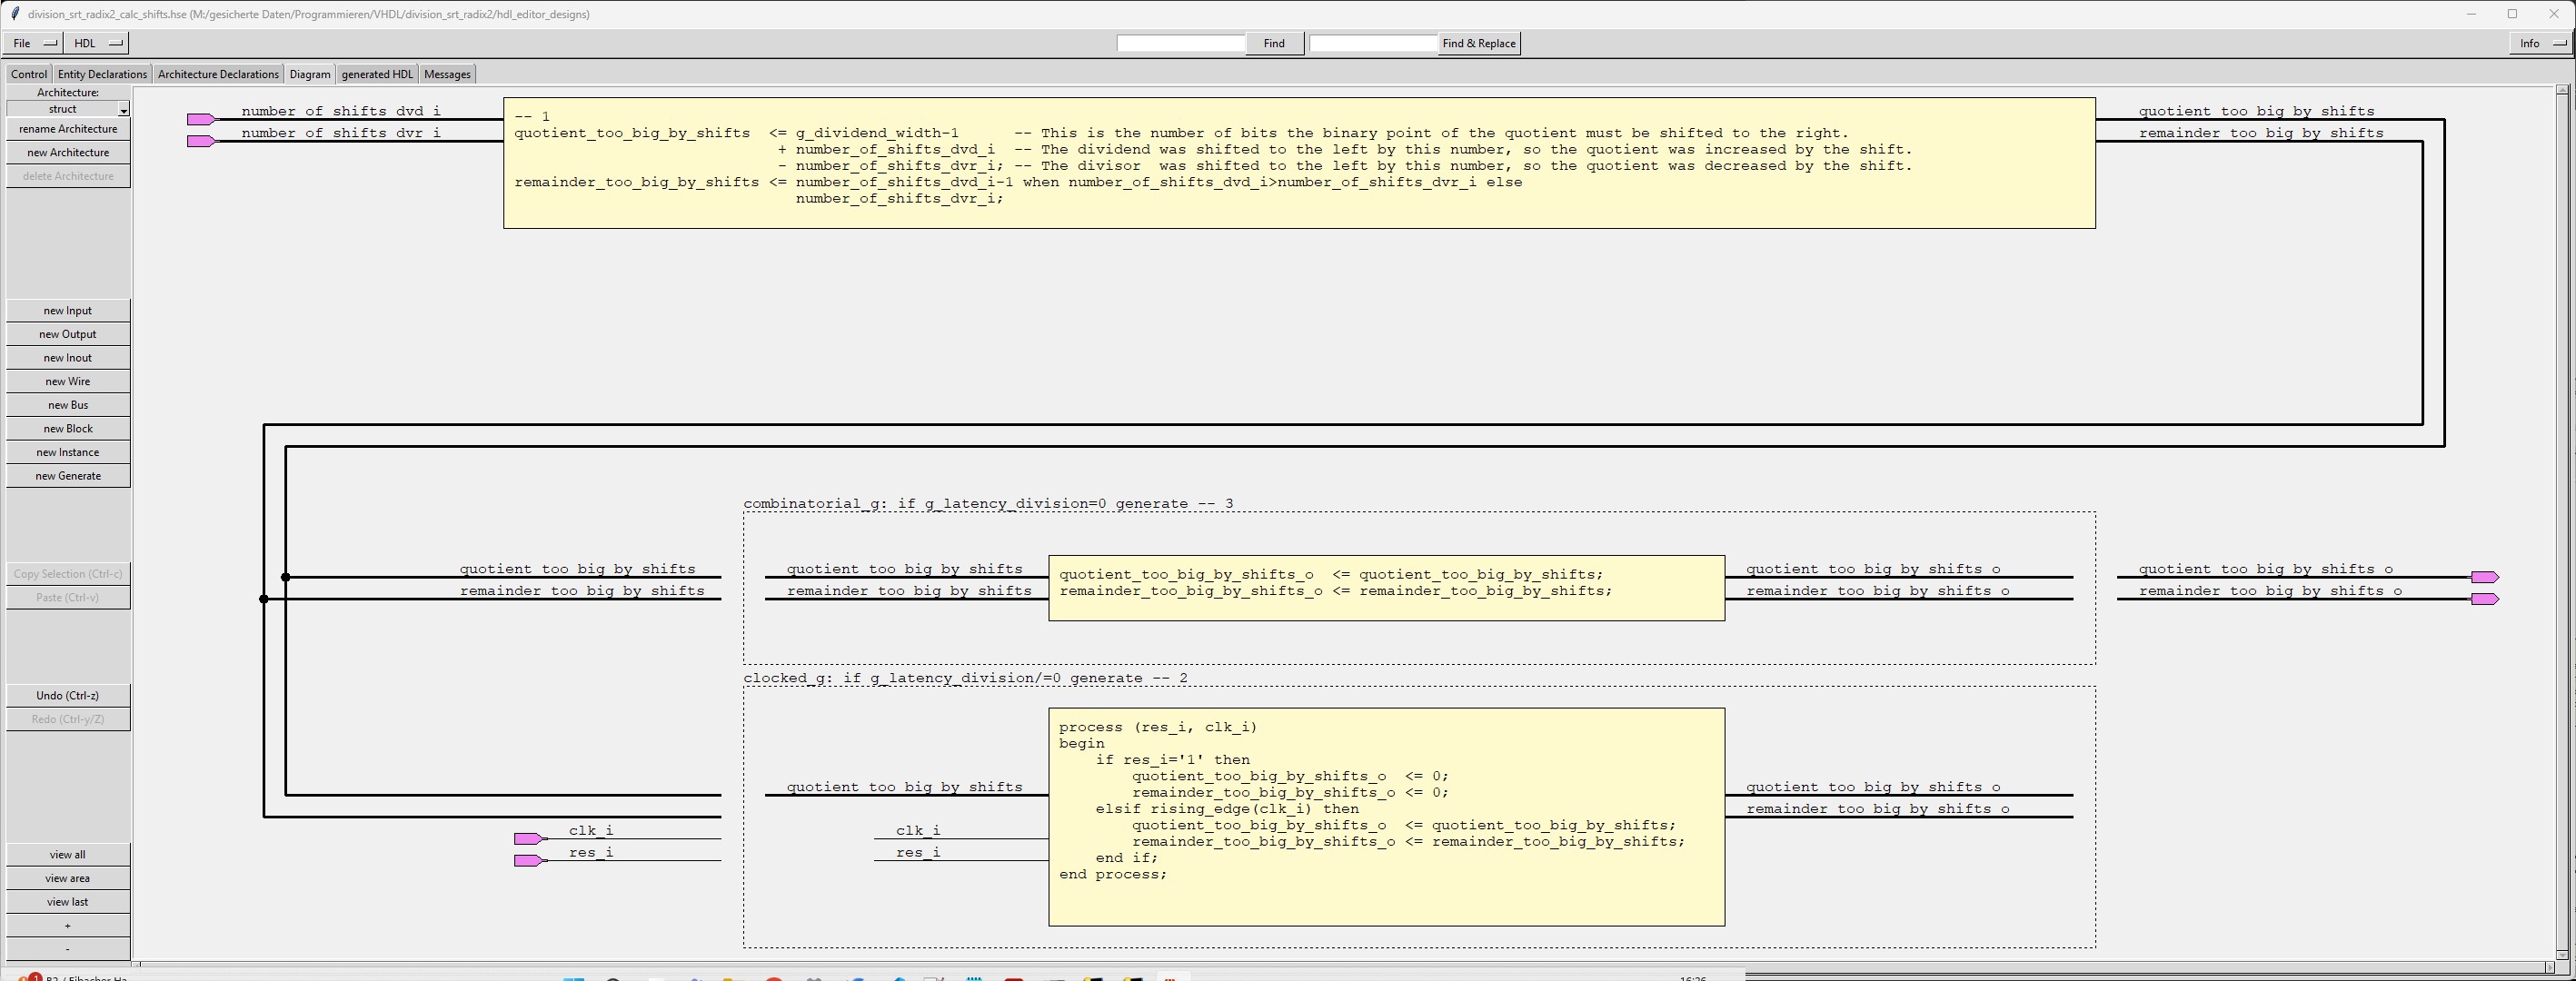Click the quotient_too_big_by_shifts_o output port symbol
Screen dimensions: 2576x981
pos(2484,578)
